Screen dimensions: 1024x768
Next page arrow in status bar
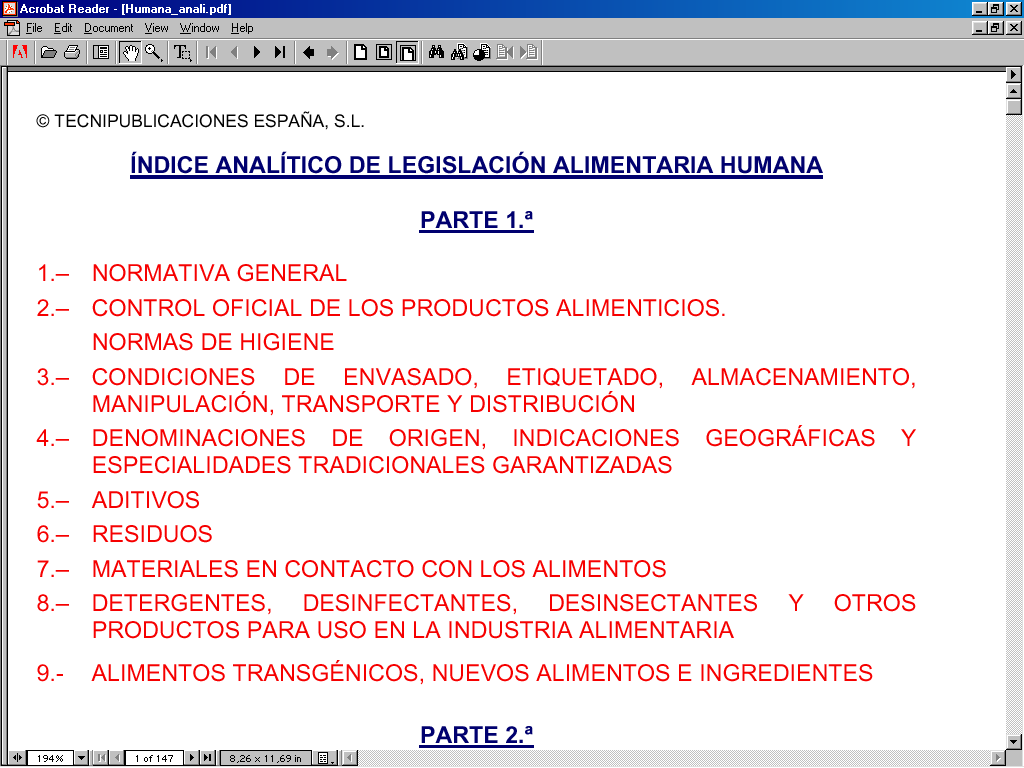click(x=192, y=758)
